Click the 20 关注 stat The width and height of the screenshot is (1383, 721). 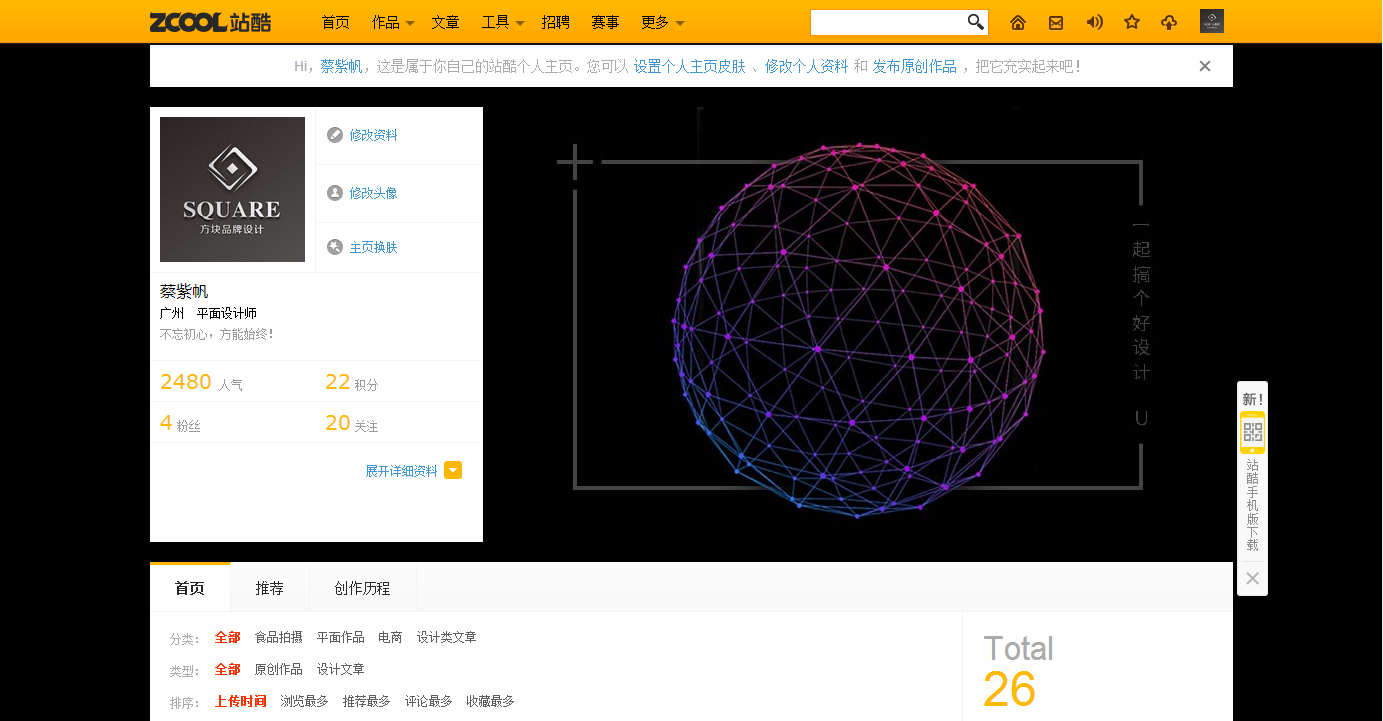[x=351, y=423]
